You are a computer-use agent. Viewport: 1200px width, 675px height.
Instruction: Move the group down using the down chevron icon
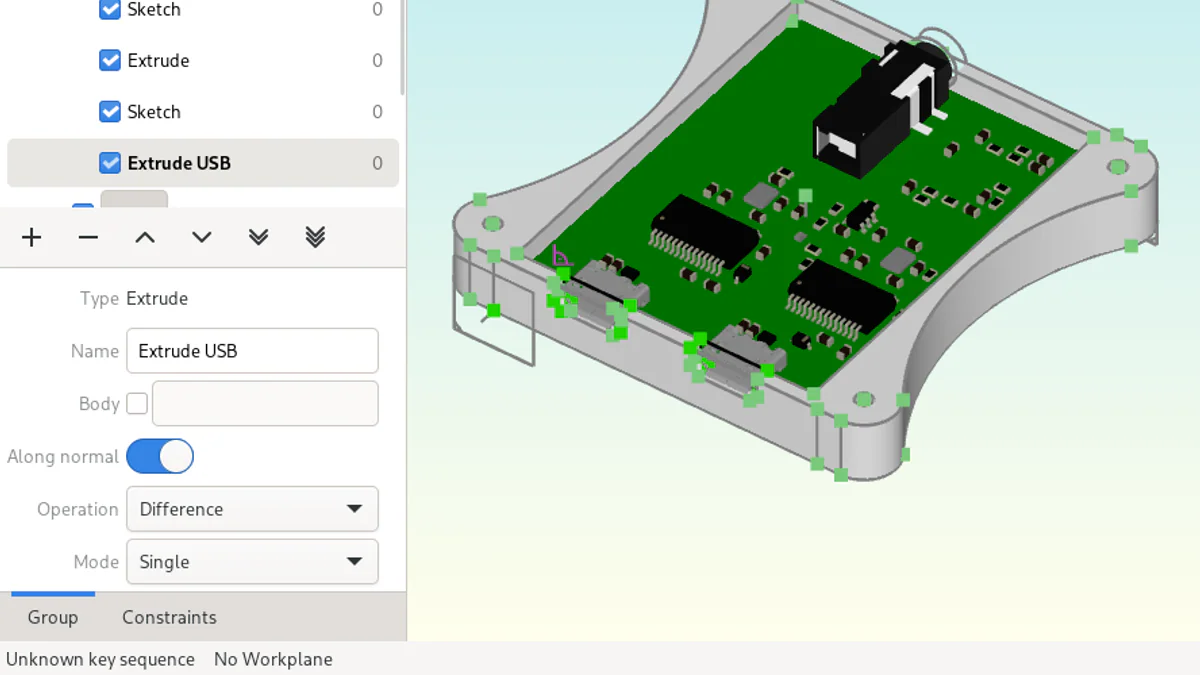[200, 237]
